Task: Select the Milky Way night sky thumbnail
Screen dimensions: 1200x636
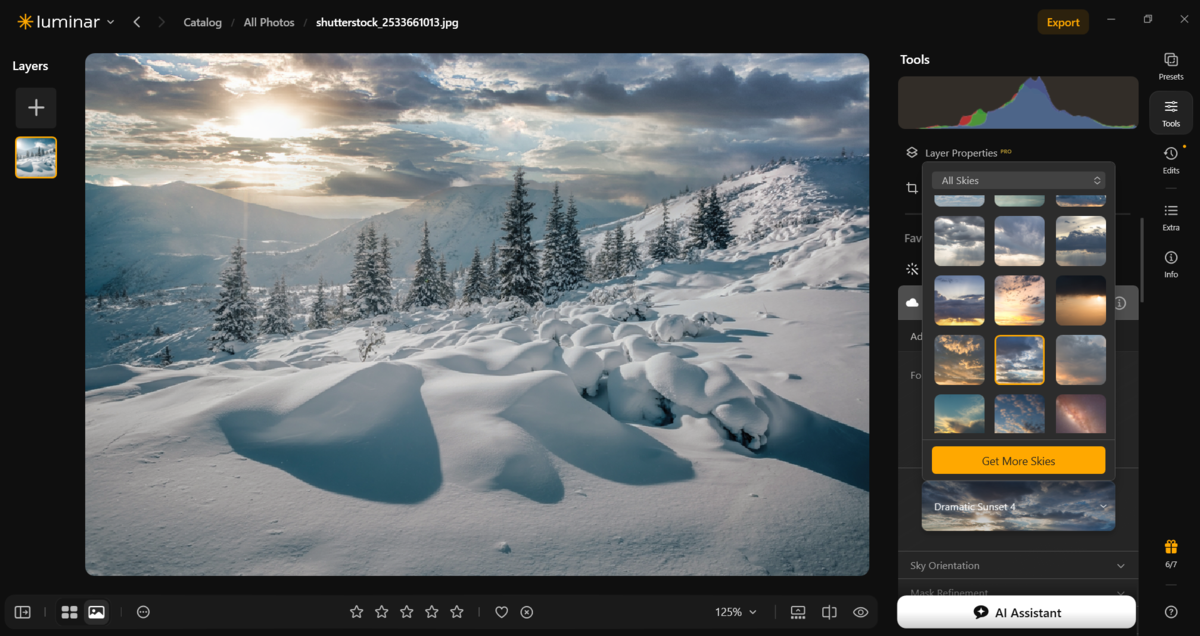Action: (x=1080, y=413)
